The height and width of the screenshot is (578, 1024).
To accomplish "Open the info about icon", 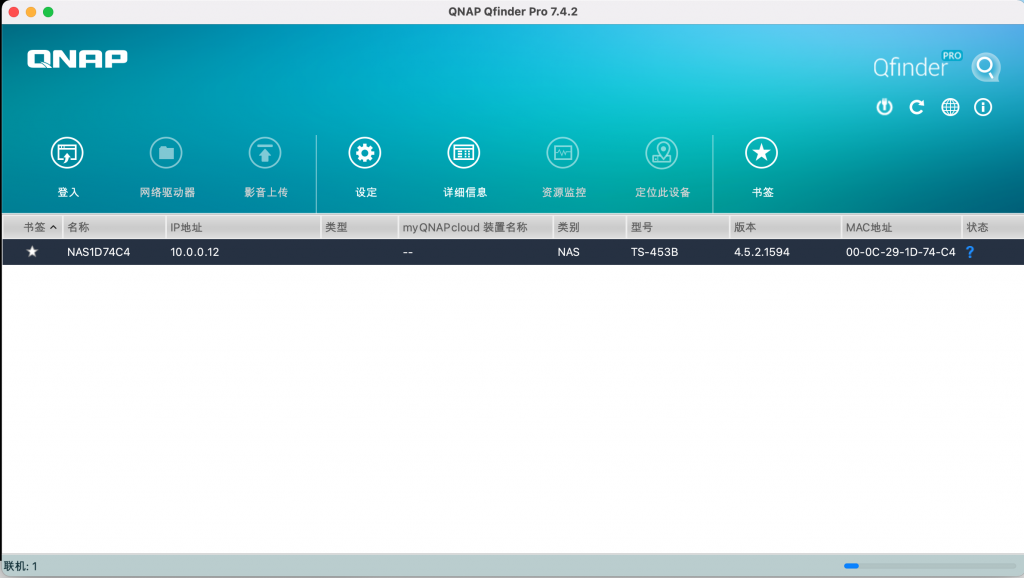I will (983, 107).
